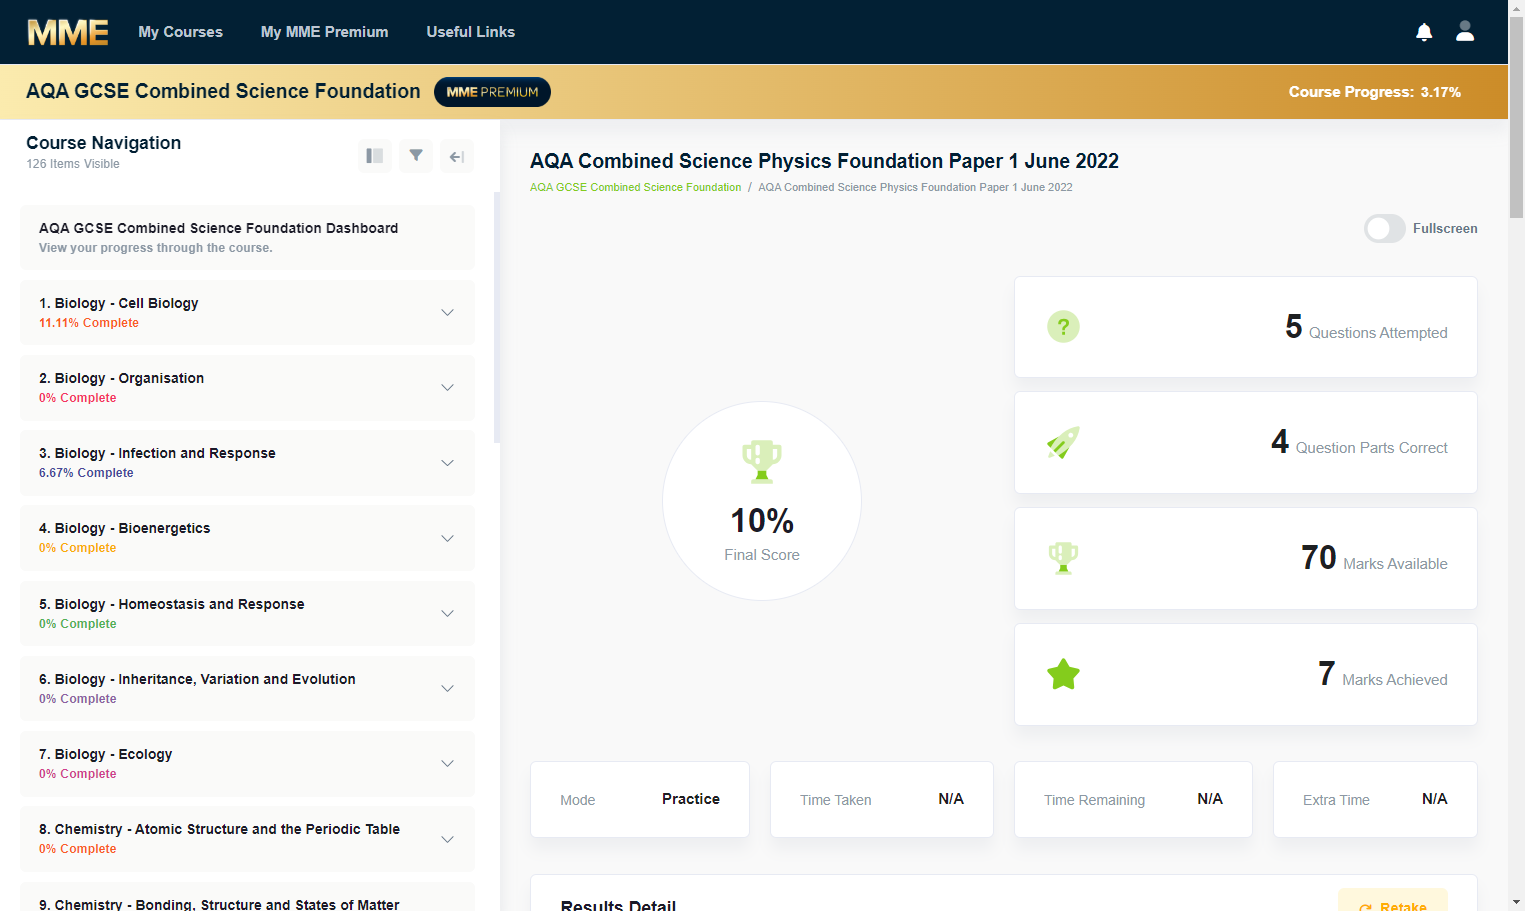Viewport: 1525px width, 911px height.
Task: Open the notifications bell icon
Action: click(x=1424, y=32)
